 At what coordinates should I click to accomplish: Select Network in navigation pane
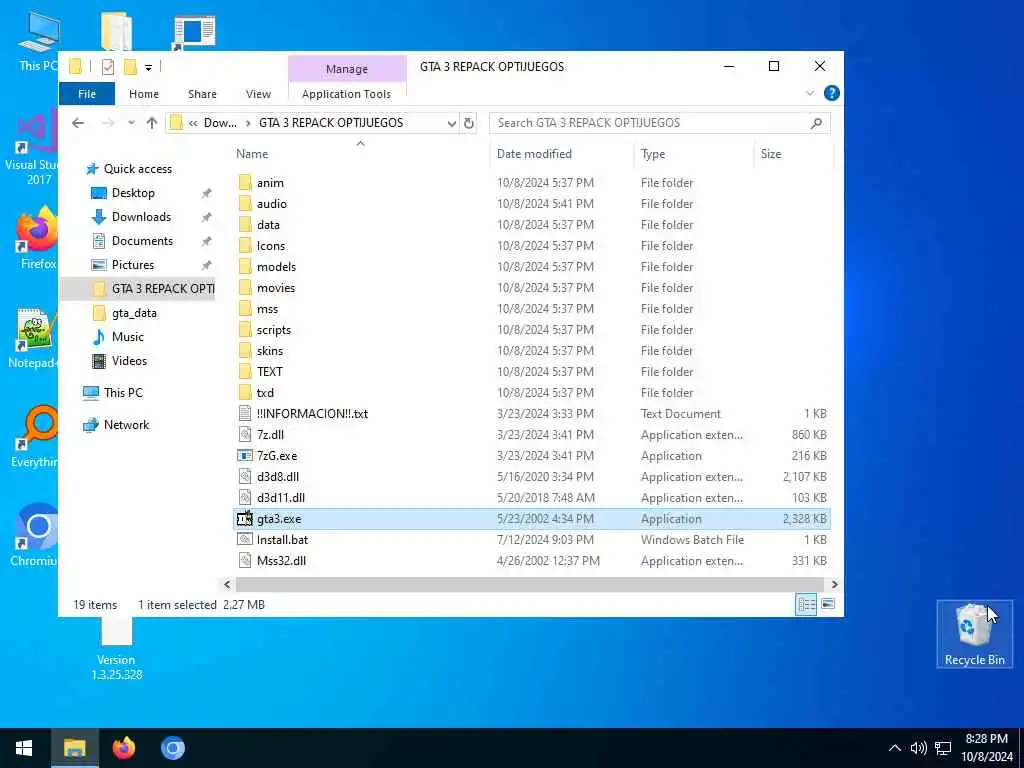126,424
